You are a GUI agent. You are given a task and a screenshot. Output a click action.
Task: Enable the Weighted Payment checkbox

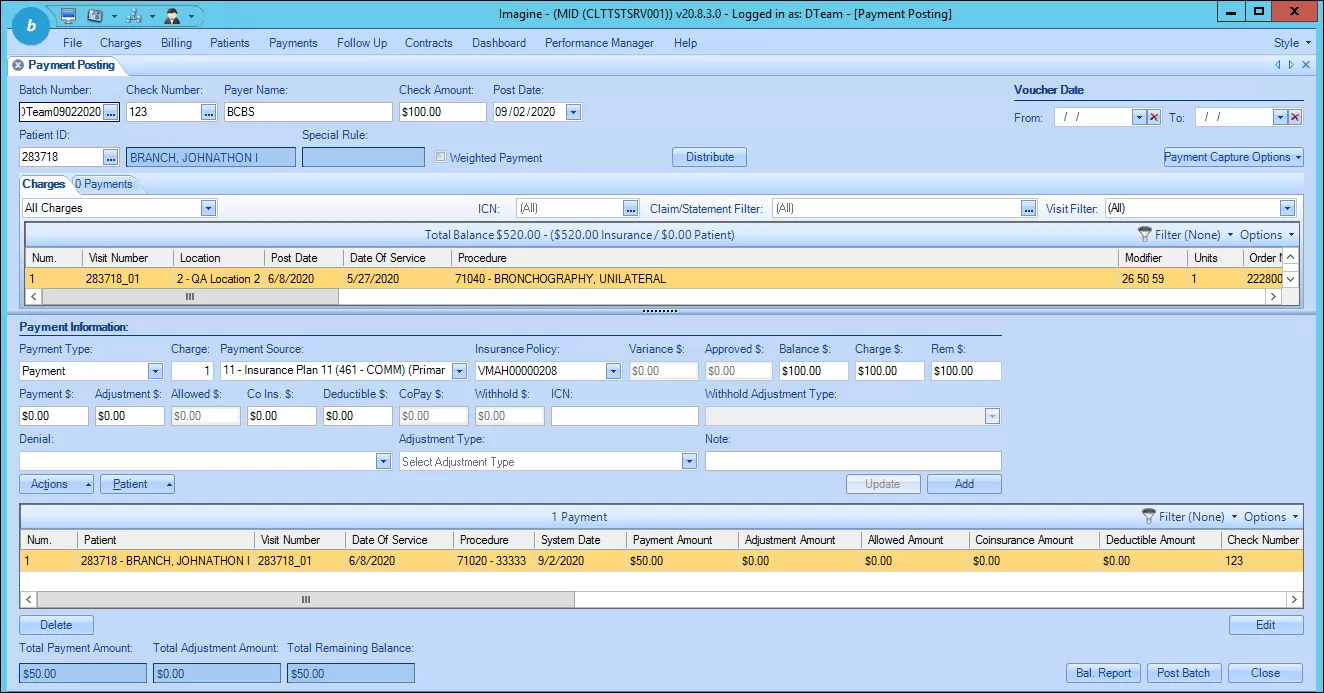click(x=440, y=157)
